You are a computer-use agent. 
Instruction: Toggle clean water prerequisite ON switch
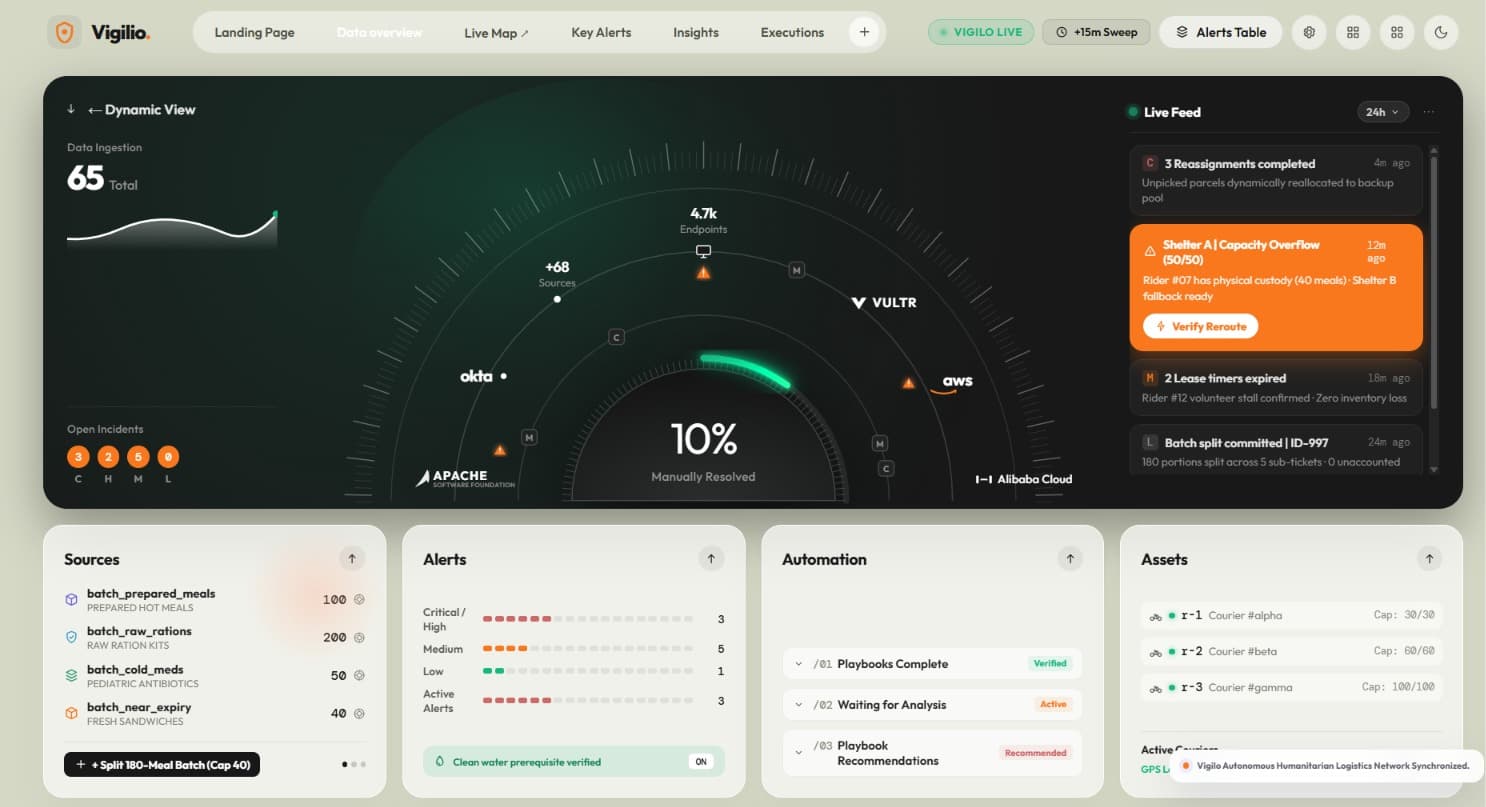(x=701, y=762)
